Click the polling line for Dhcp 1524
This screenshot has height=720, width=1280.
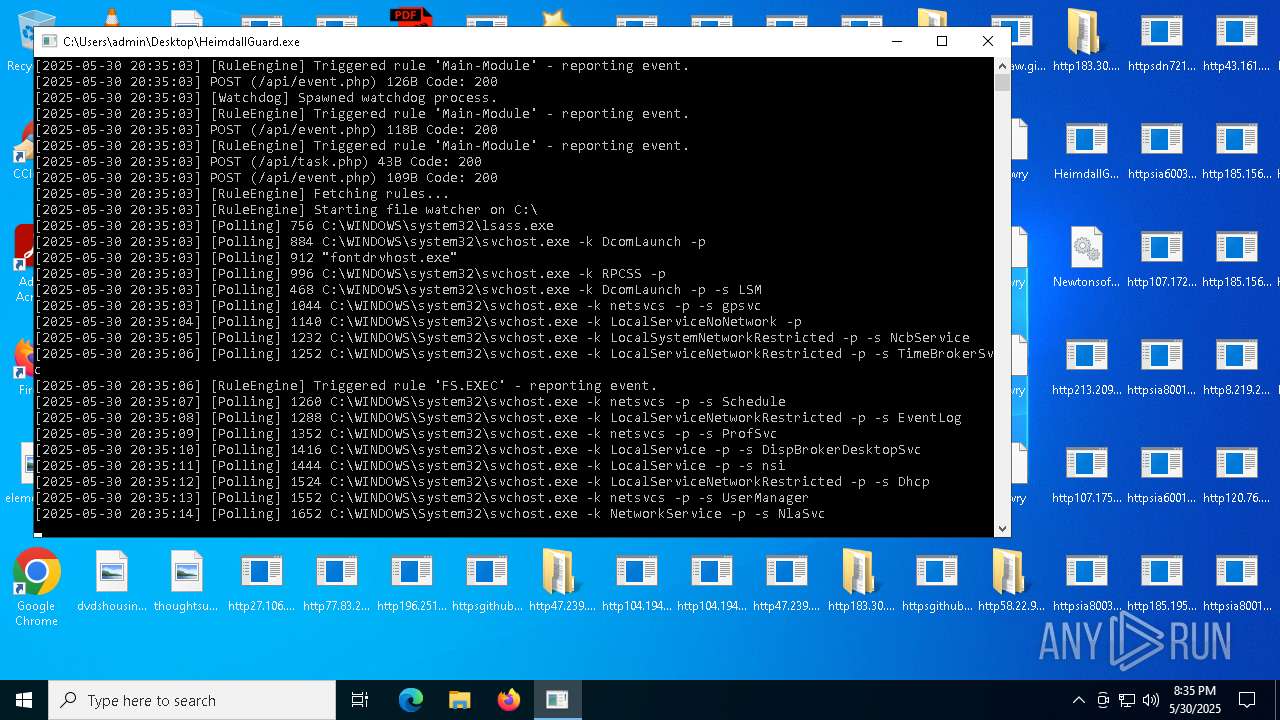tap(482, 482)
